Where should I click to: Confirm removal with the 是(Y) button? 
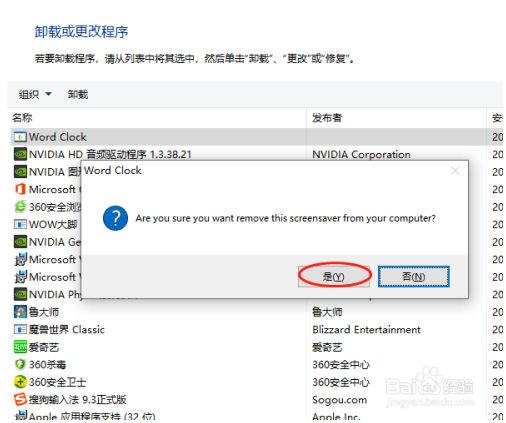(x=334, y=276)
